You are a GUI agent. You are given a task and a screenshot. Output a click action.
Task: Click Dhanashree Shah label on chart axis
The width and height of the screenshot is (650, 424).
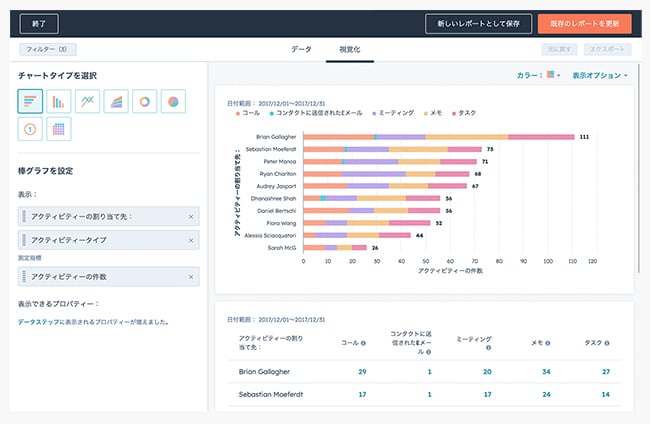273,199
